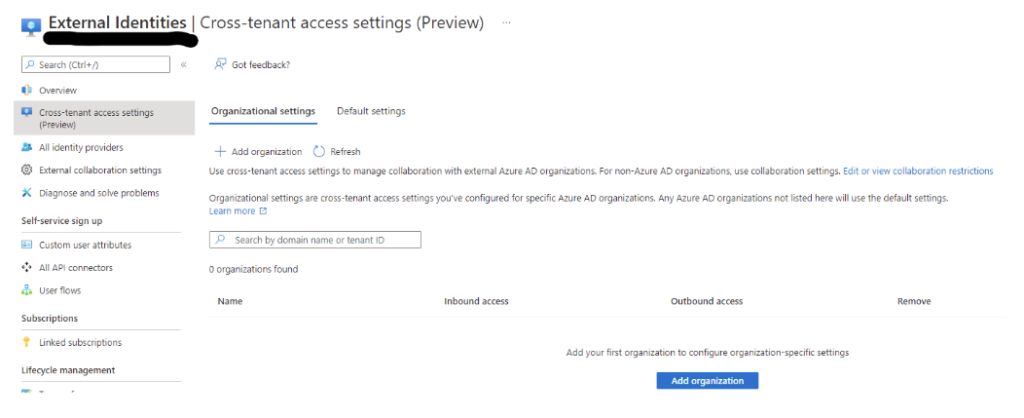Click the Inbound access column header
The width and height of the screenshot is (1024, 418).
click(476, 301)
